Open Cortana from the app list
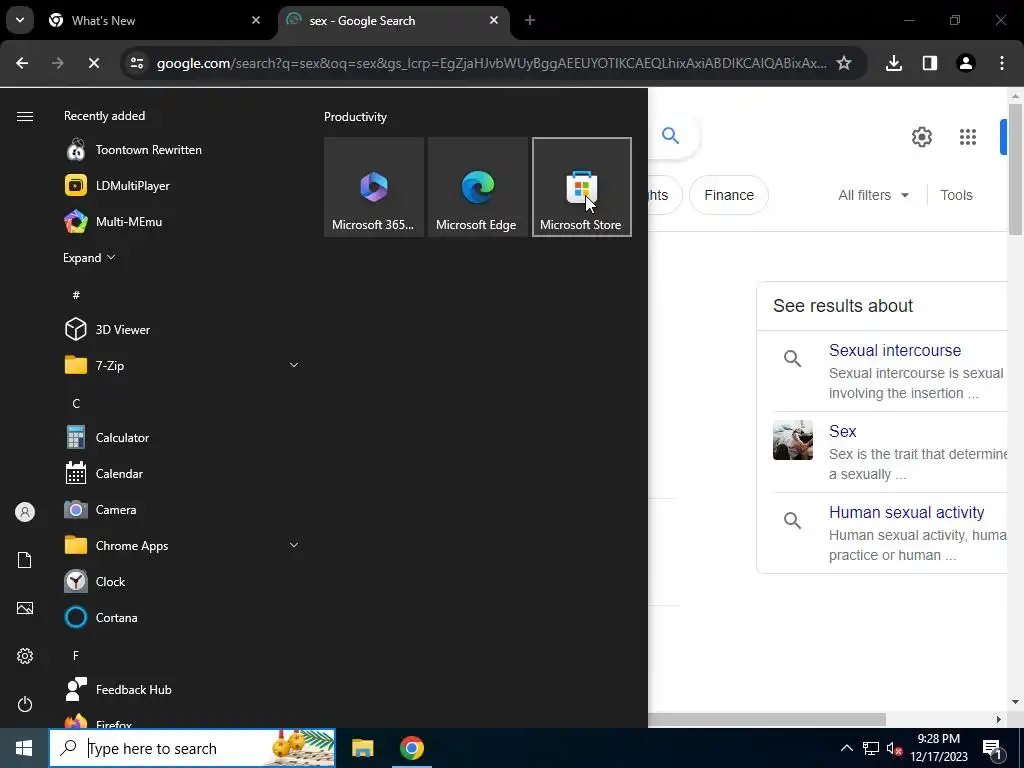The width and height of the screenshot is (1024, 768). point(181,617)
